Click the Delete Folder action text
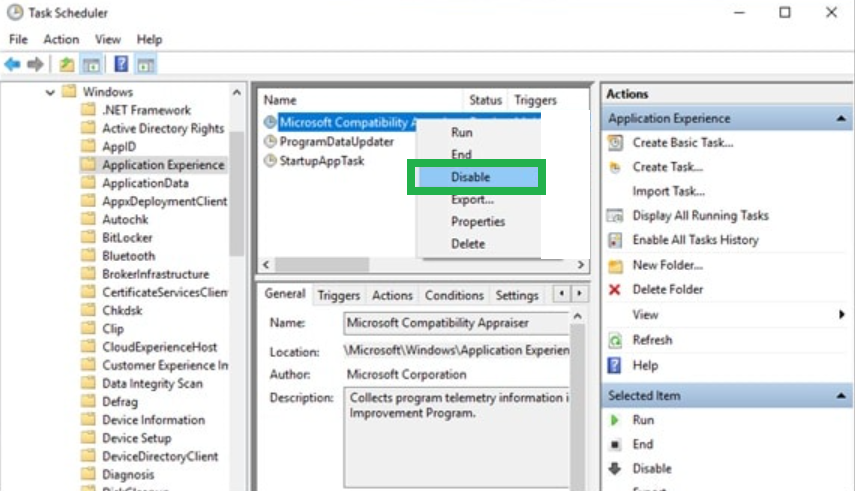 coord(667,289)
